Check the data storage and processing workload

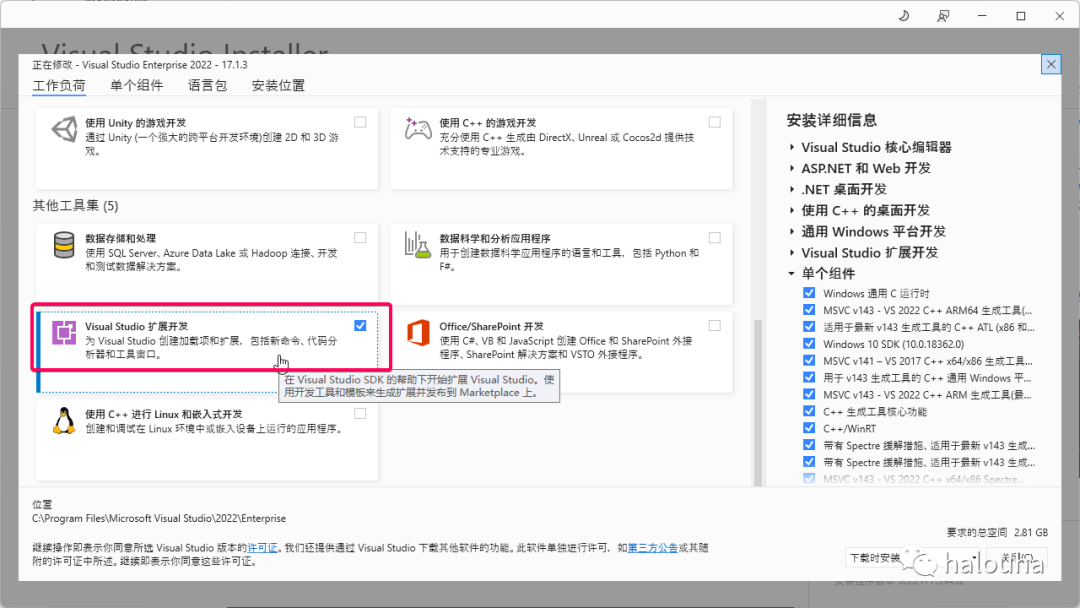tap(360, 238)
